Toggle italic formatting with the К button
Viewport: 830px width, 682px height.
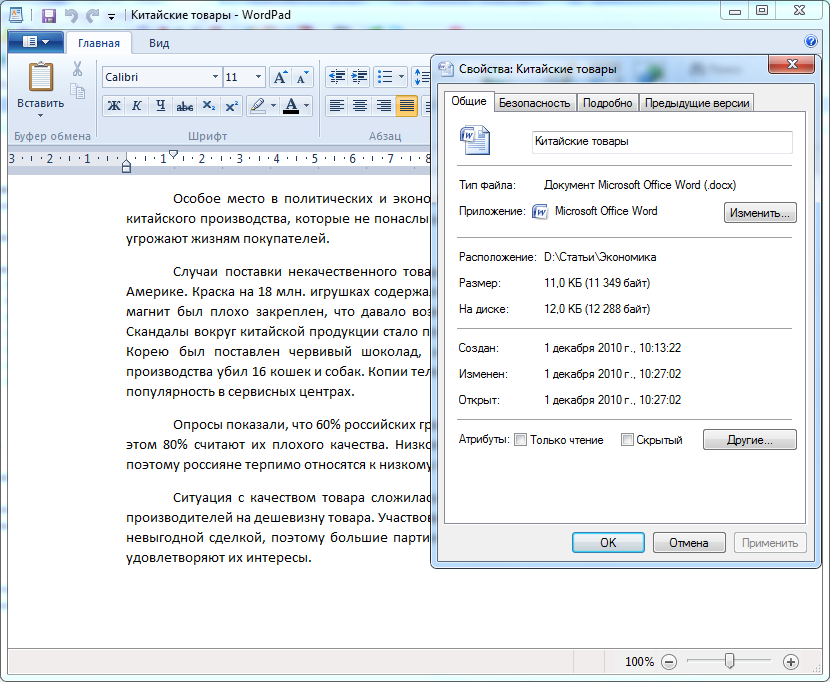click(x=136, y=106)
